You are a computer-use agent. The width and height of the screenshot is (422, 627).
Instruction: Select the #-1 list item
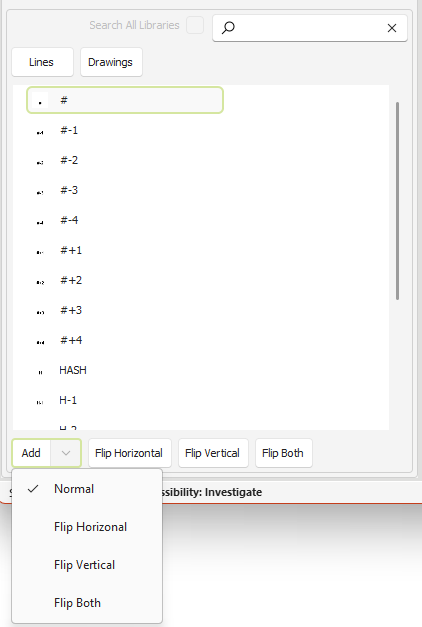coord(125,130)
